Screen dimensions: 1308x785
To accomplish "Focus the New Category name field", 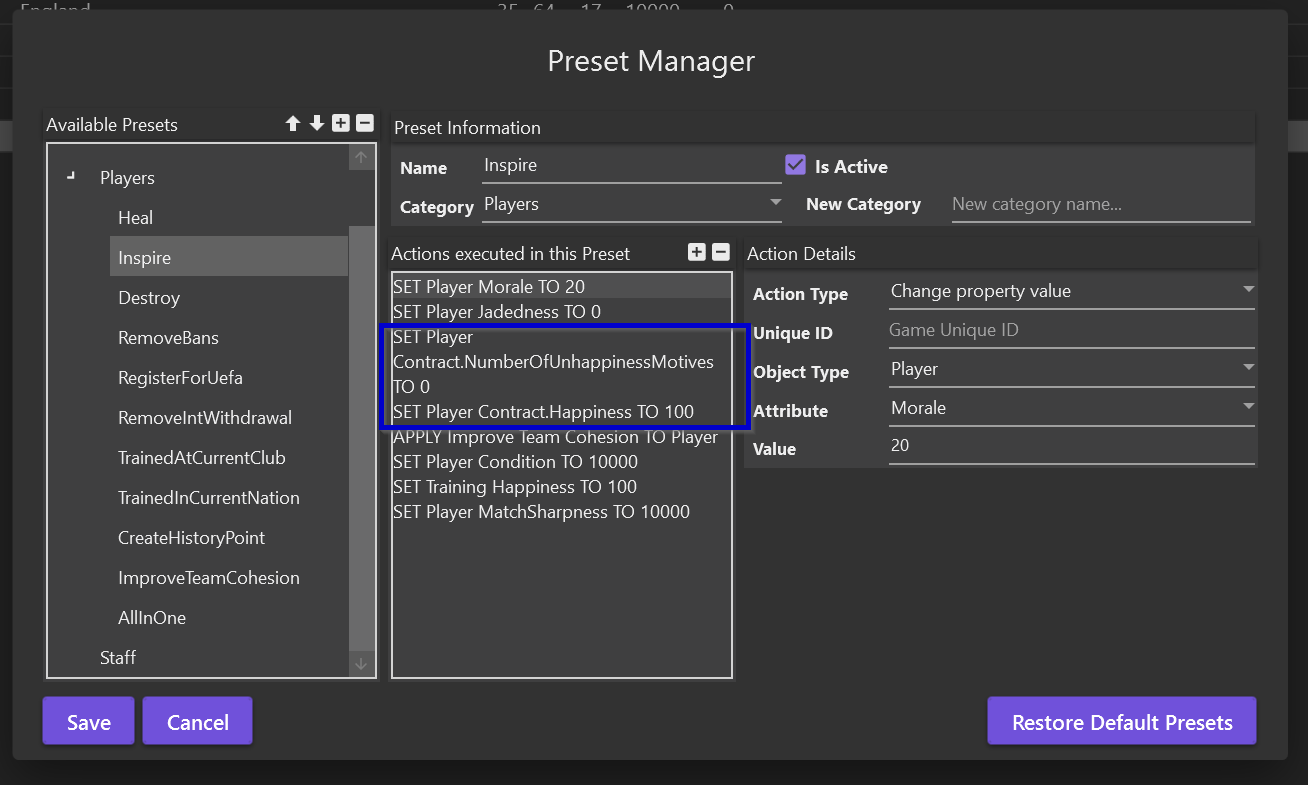I will pyautogui.click(x=1100, y=204).
